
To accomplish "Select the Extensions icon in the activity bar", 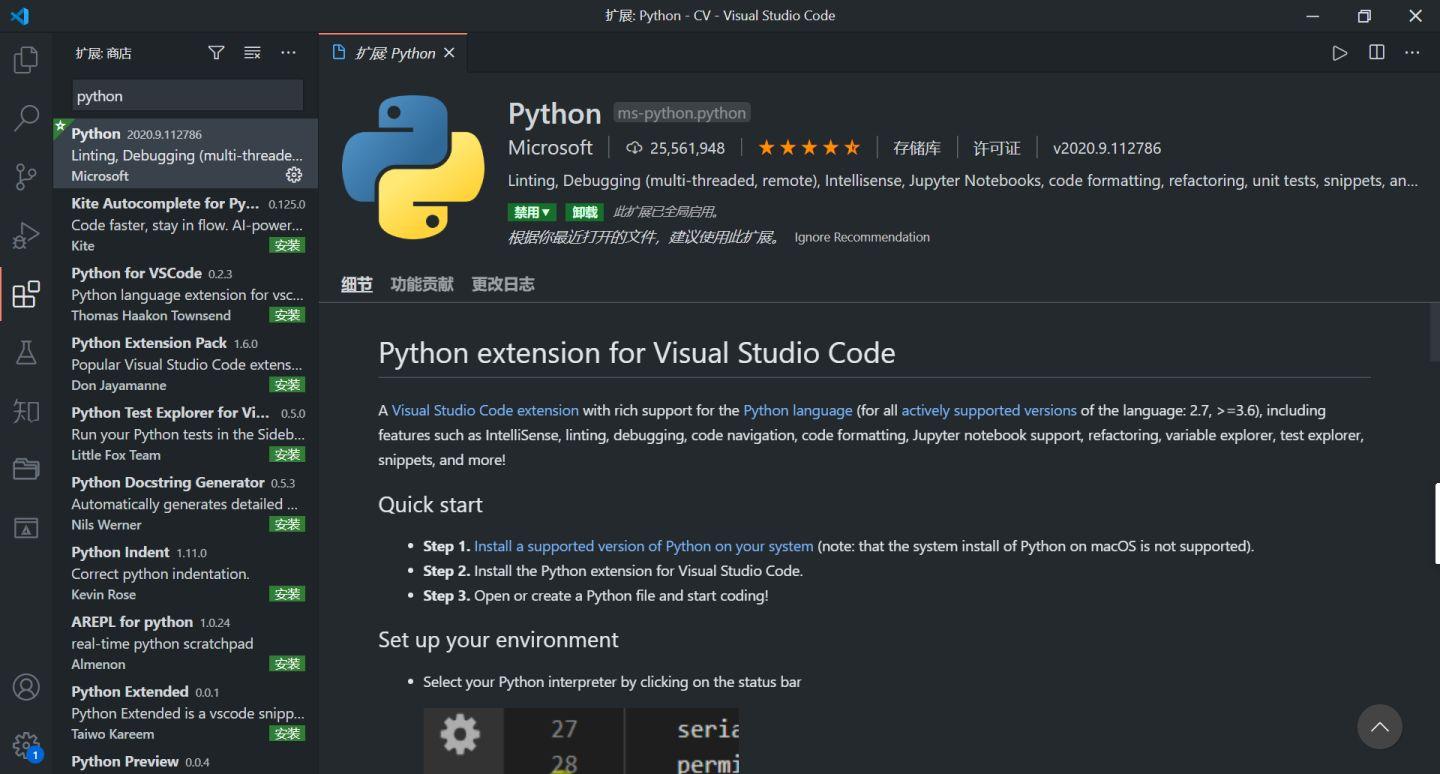I will (26, 294).
